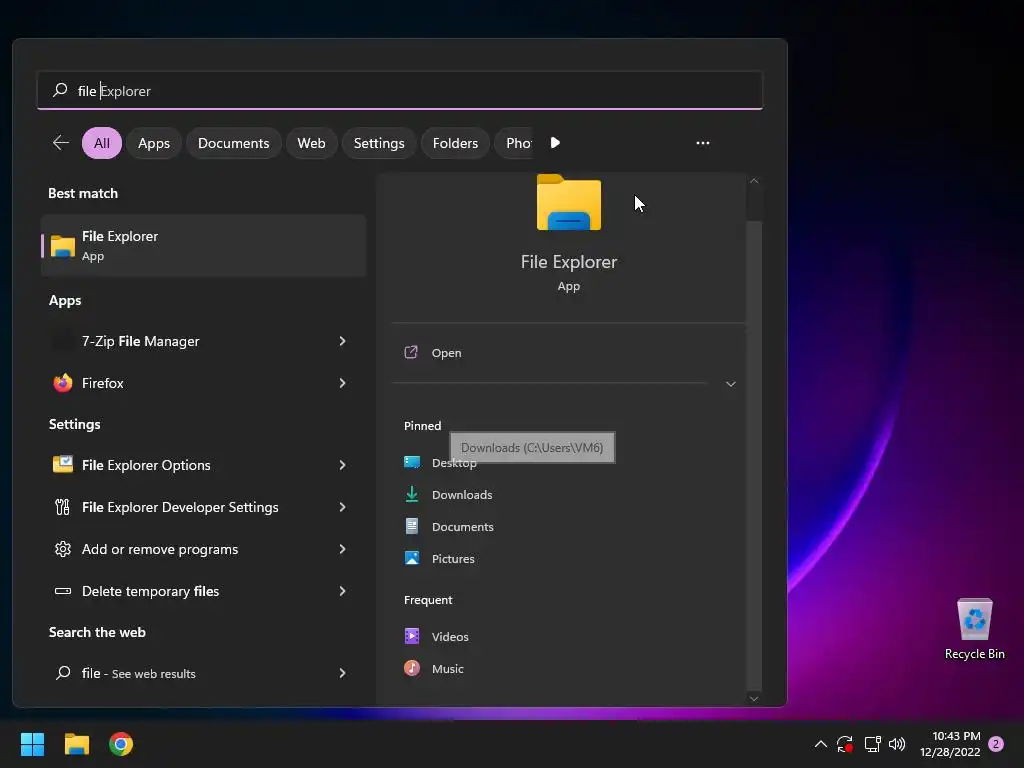
Task: Click 'Add or remove programs' text
Action: point(159,549)
